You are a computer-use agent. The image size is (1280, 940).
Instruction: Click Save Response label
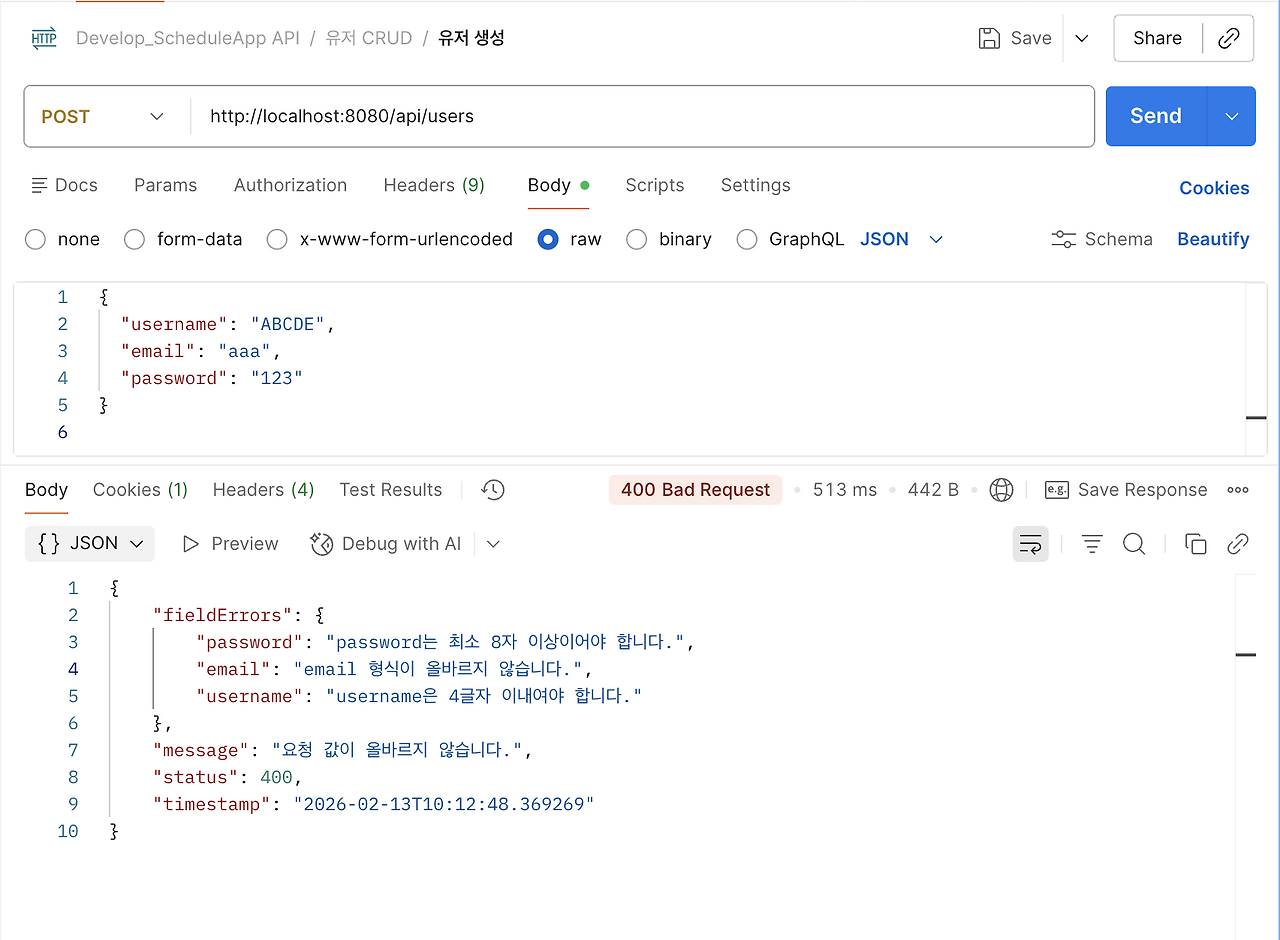(x=1142, y=490)
